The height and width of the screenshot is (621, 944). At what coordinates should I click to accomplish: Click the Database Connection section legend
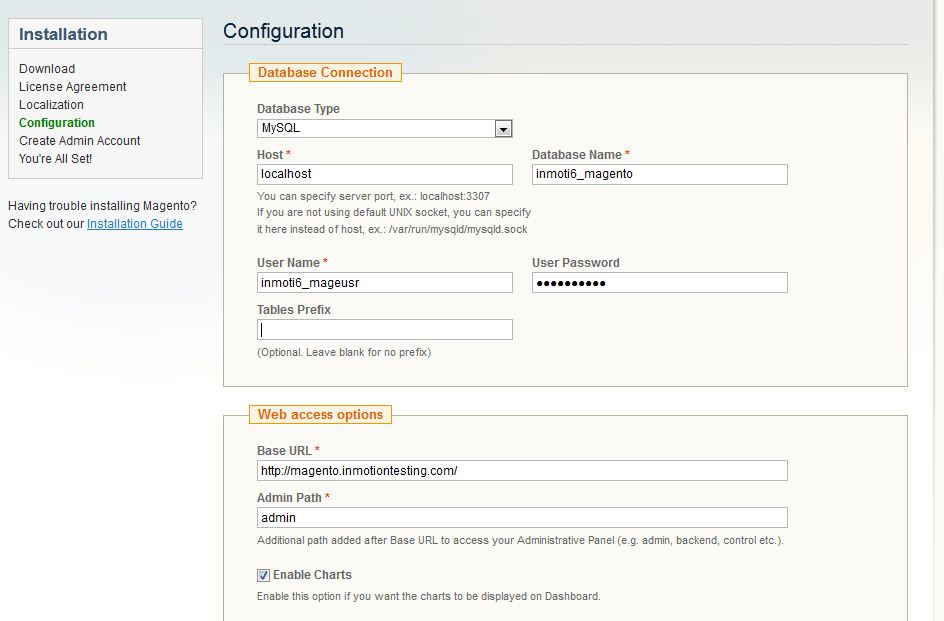pyautogui.click(x=325, y=73)
